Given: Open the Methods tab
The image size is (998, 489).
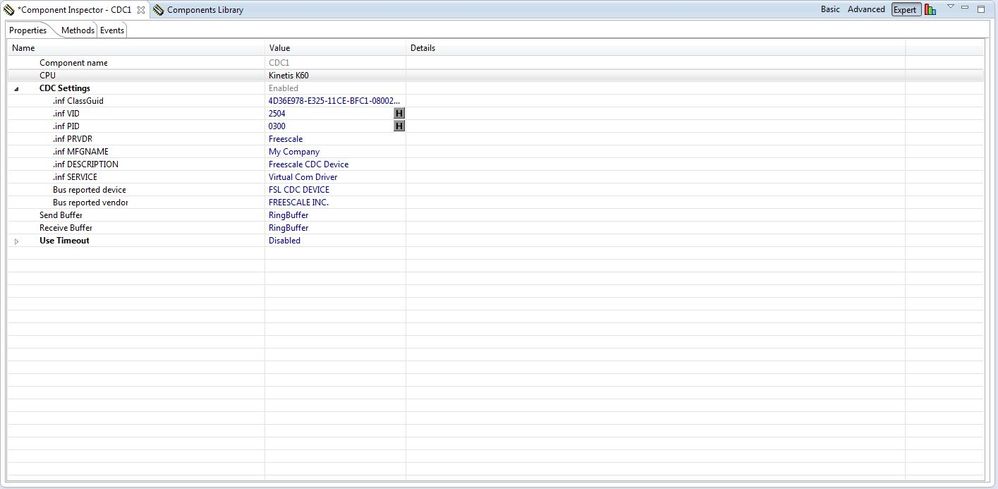Looking at the screenshot, I should [x=78, y=31].
